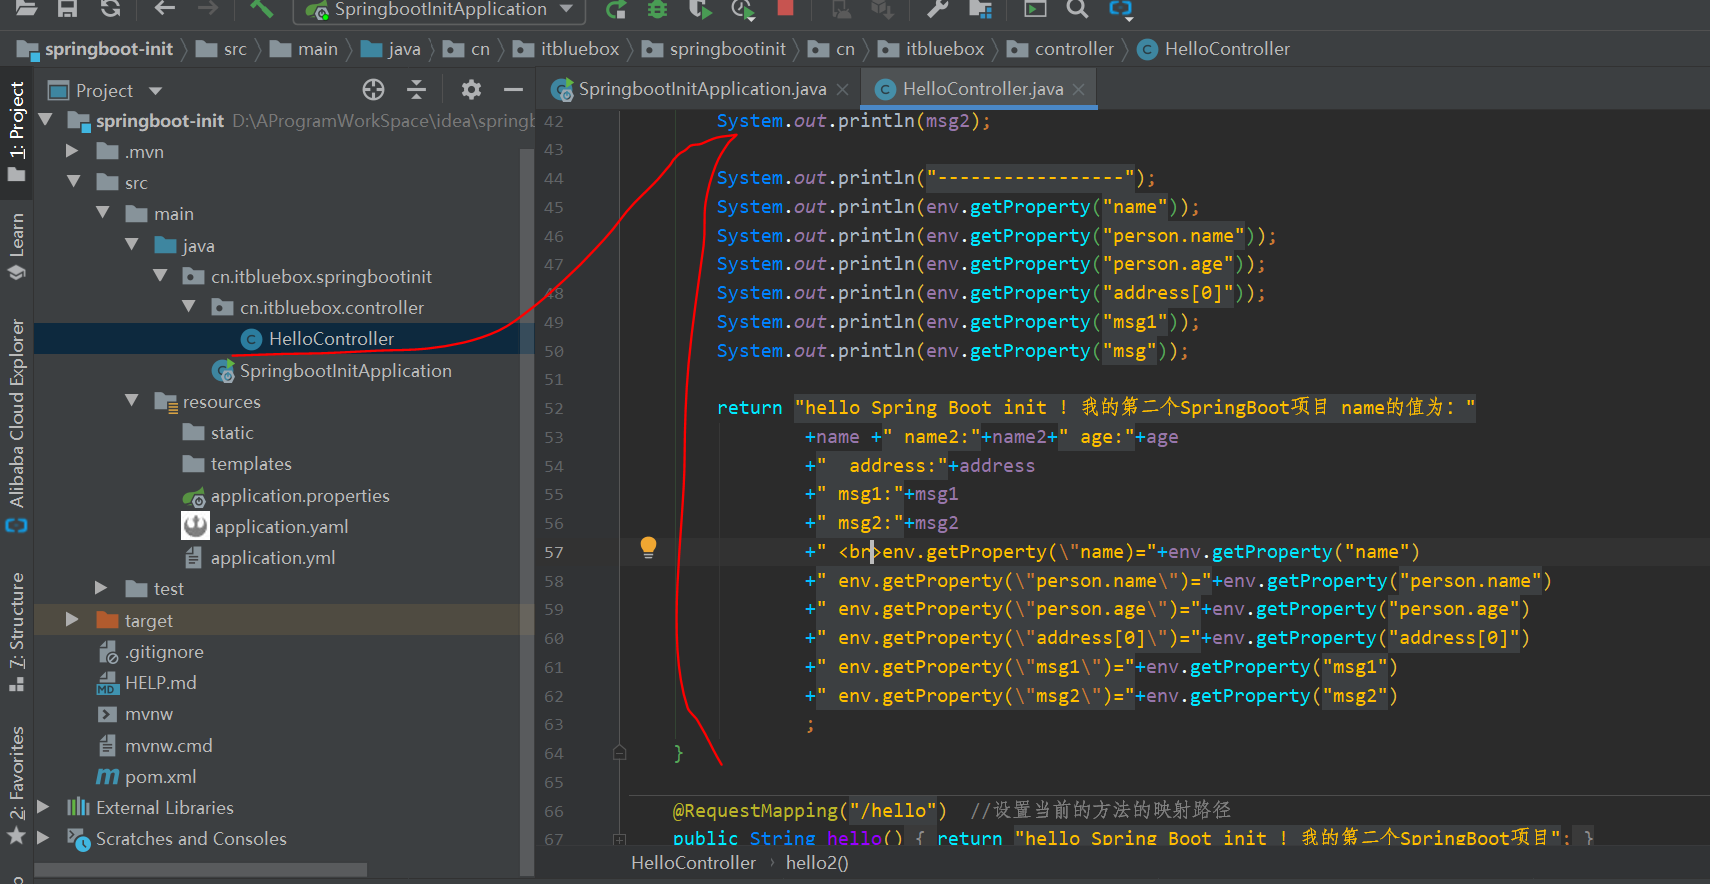Screen dimensions: 1710x884
Task: Expand Scratches and Consoles node
Action: 43,838
